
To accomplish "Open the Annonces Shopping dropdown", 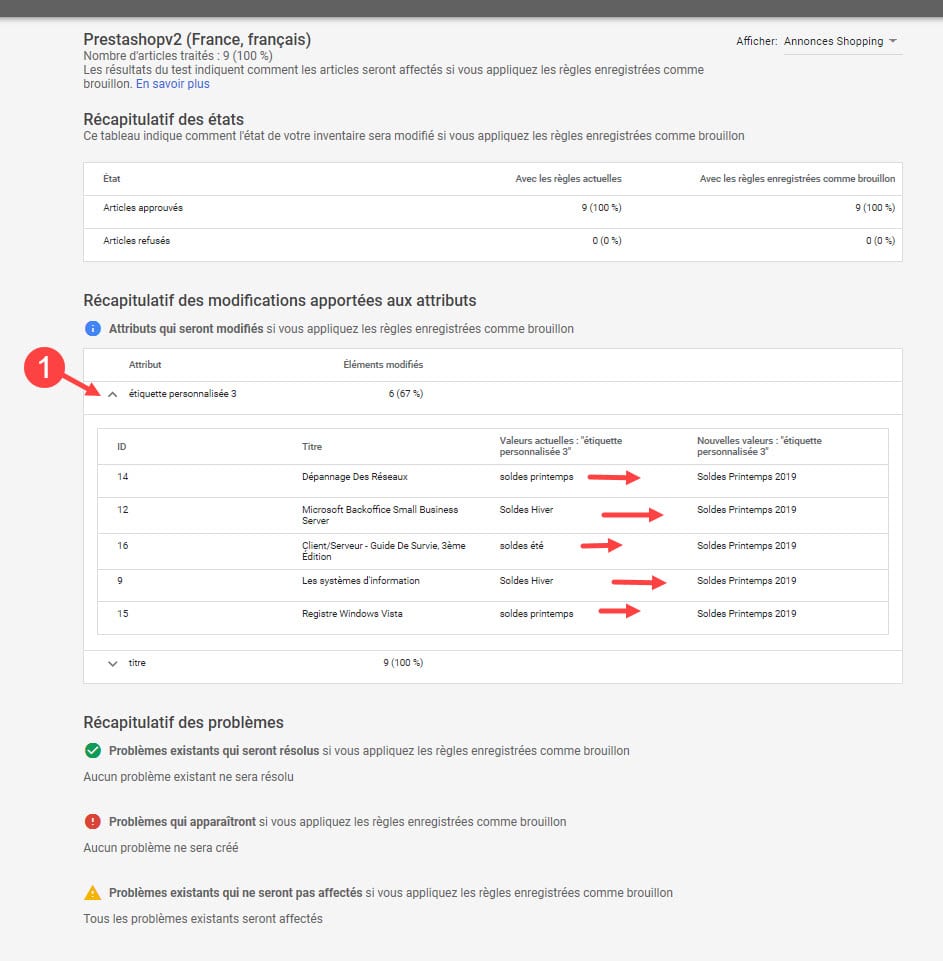I will (x=840, y=41).
